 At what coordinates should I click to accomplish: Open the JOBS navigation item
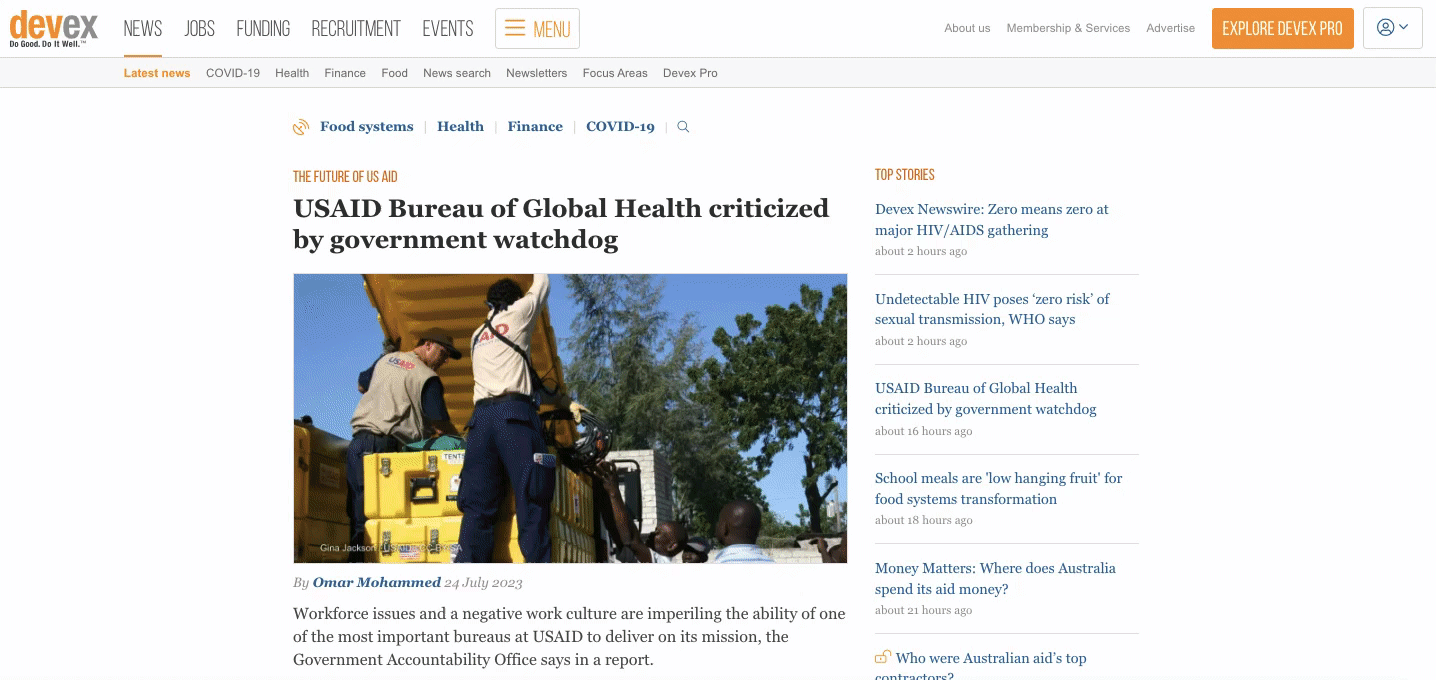[200, 29]
